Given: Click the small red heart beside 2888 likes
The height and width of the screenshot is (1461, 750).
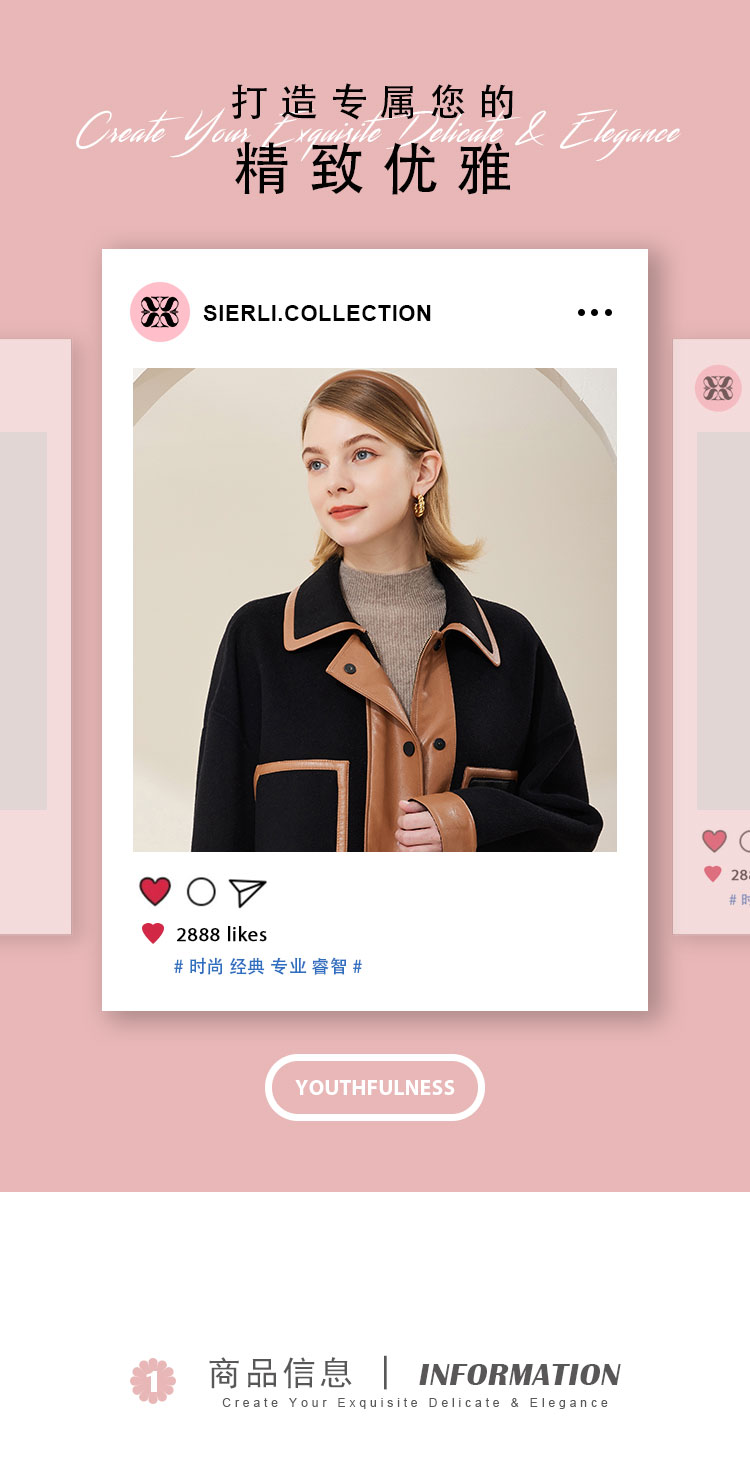Looking at the screenshot, I should coord(153,934).
